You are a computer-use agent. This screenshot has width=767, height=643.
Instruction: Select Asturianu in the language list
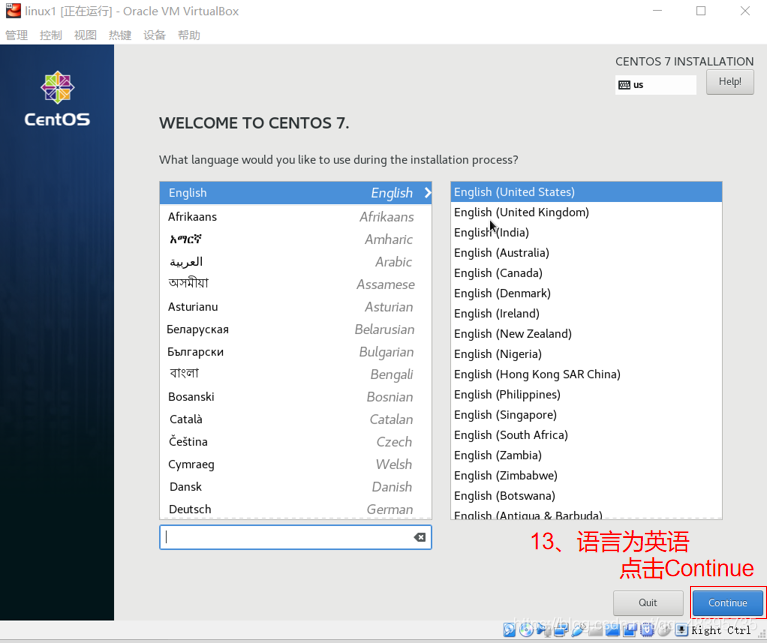[295, 307]
